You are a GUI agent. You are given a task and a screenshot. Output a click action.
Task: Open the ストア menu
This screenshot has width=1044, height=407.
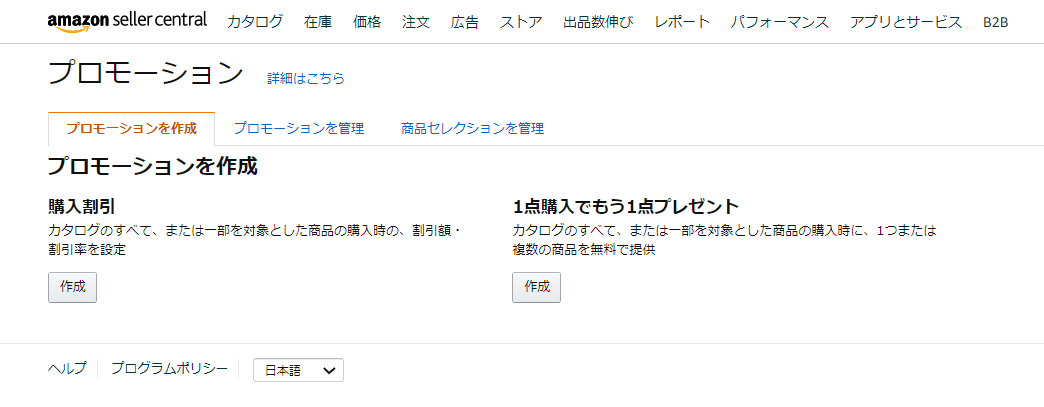pyautogui.click(x=521, y=22)
